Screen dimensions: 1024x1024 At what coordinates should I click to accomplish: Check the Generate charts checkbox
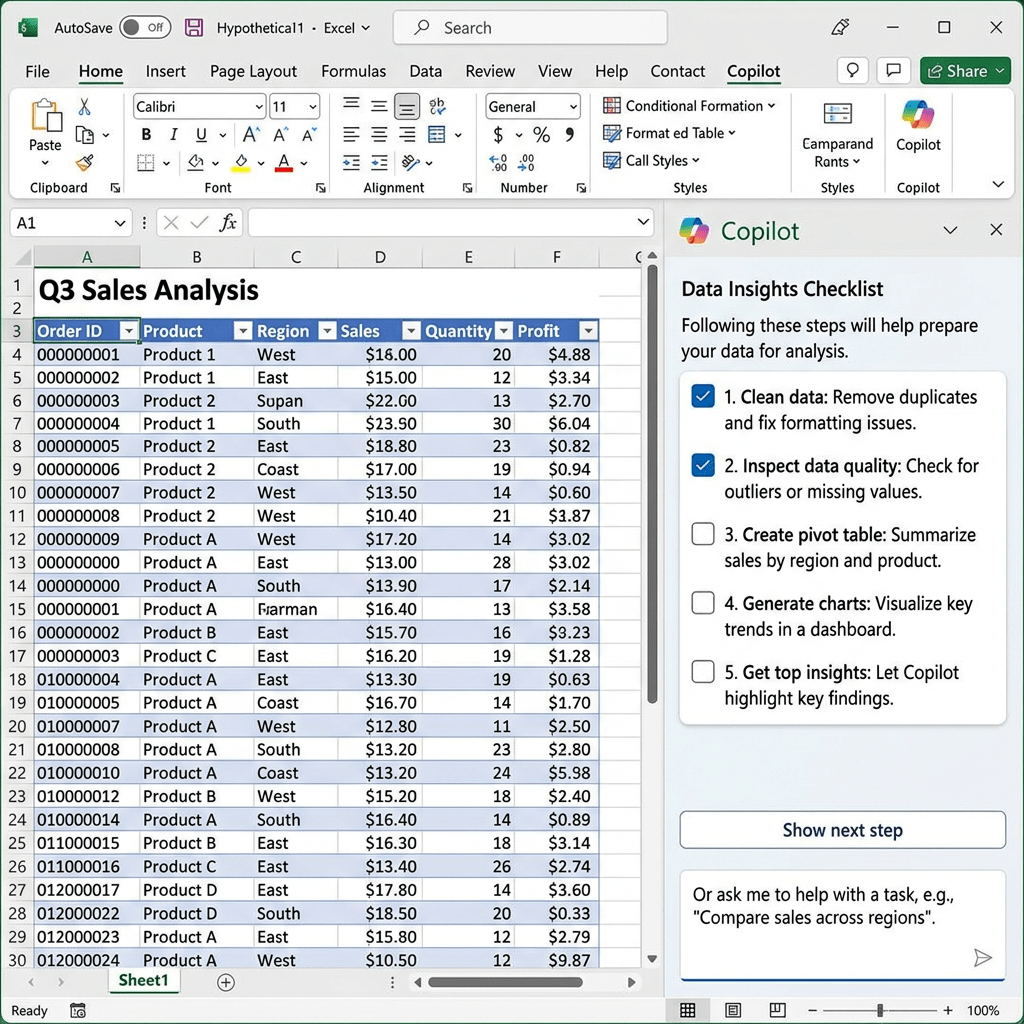tap(703, 603)
